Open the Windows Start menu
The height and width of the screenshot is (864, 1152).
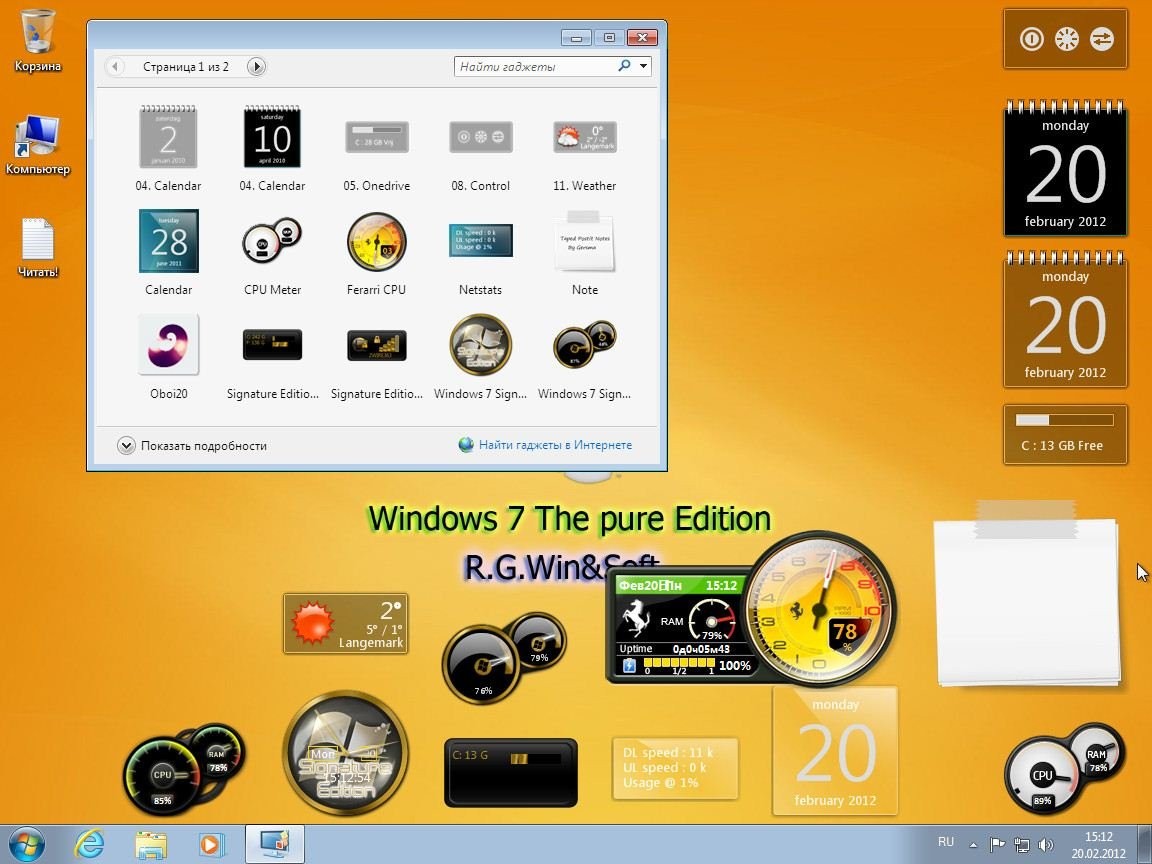[27, 844]
